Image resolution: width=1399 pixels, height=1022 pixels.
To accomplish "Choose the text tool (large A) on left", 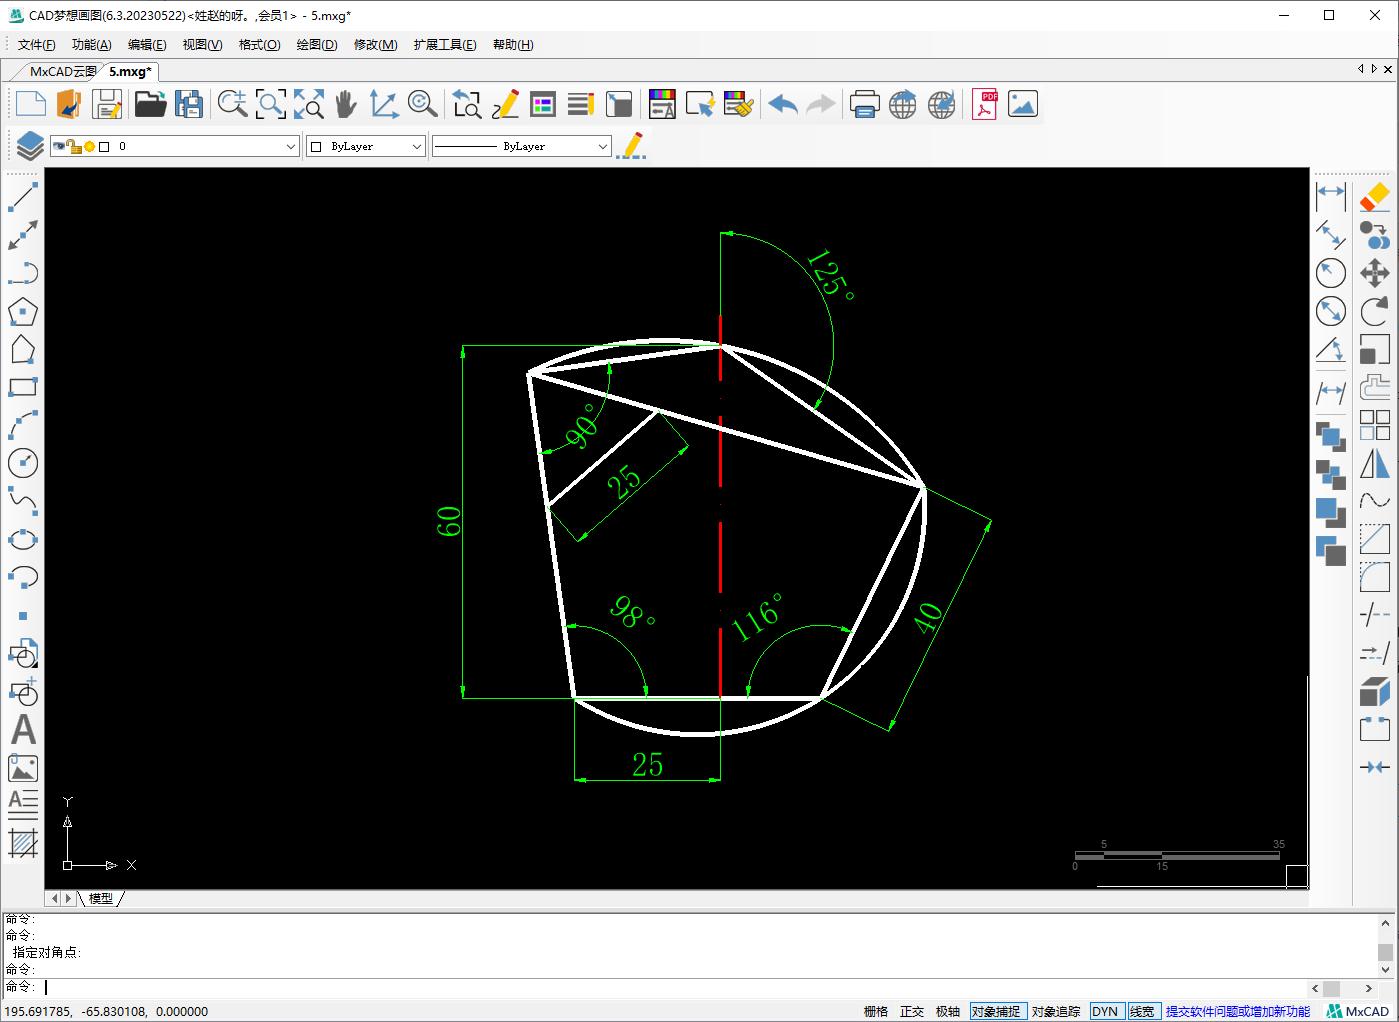I will 23,730.
